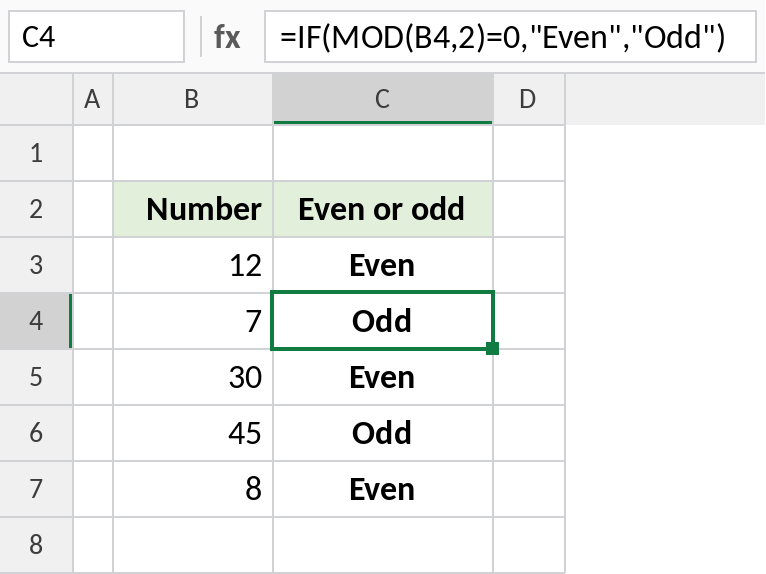Screen dimensions: 766x574
Task: Click the "Odd" cell next to 45
Action: 383,433
